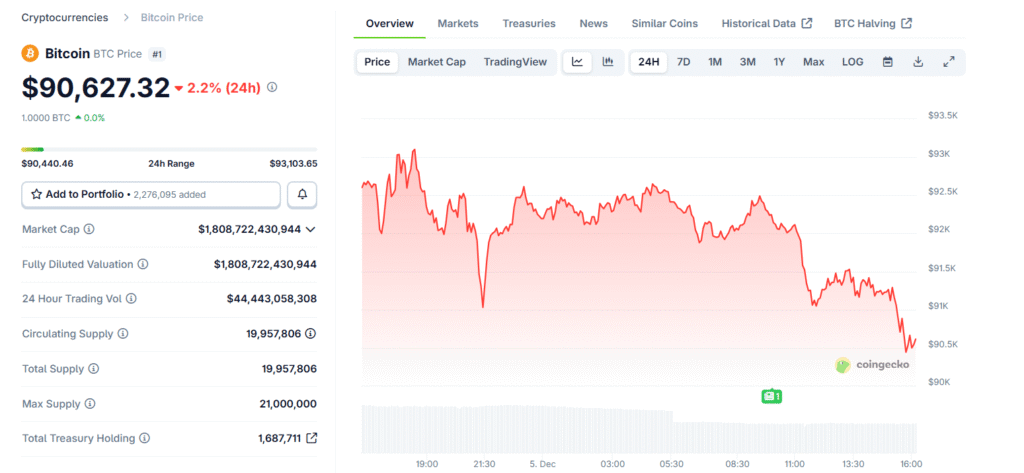Image resolution: width=1024 pixels, height=473 pixels.
Task: Click 24 Hour Trading Vol info icon
Action: coord(131,299)
